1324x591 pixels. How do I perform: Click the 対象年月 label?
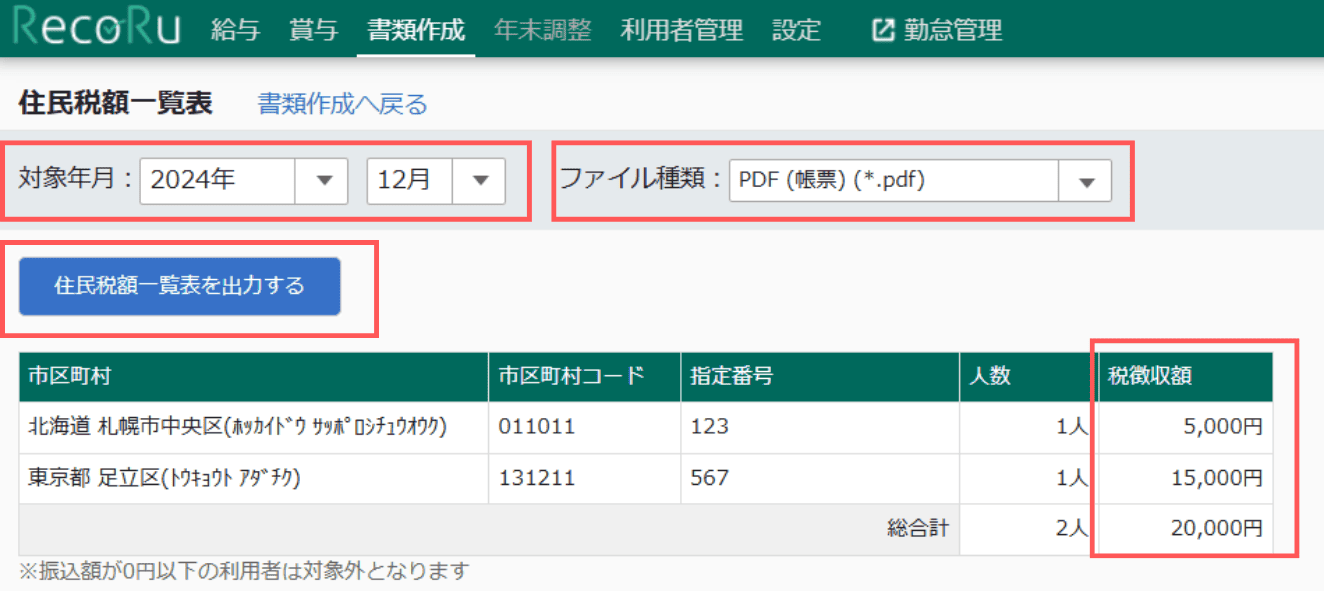coord(75,181)
